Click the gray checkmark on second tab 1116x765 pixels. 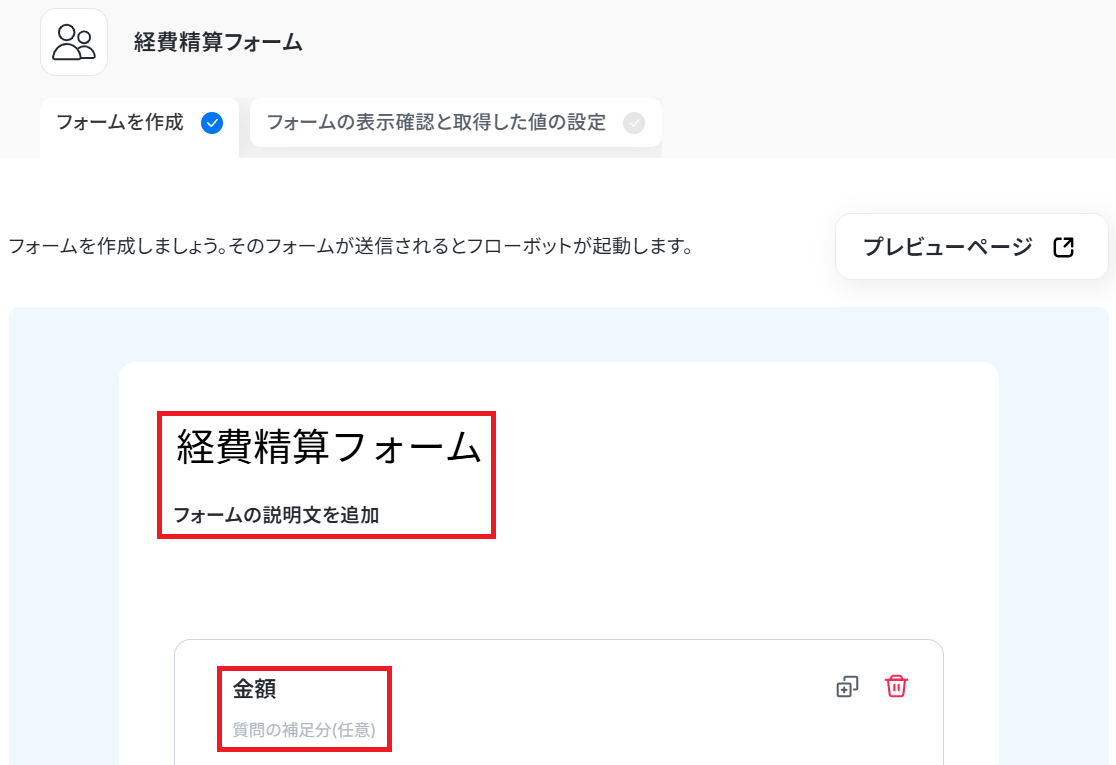coord(633,123)
